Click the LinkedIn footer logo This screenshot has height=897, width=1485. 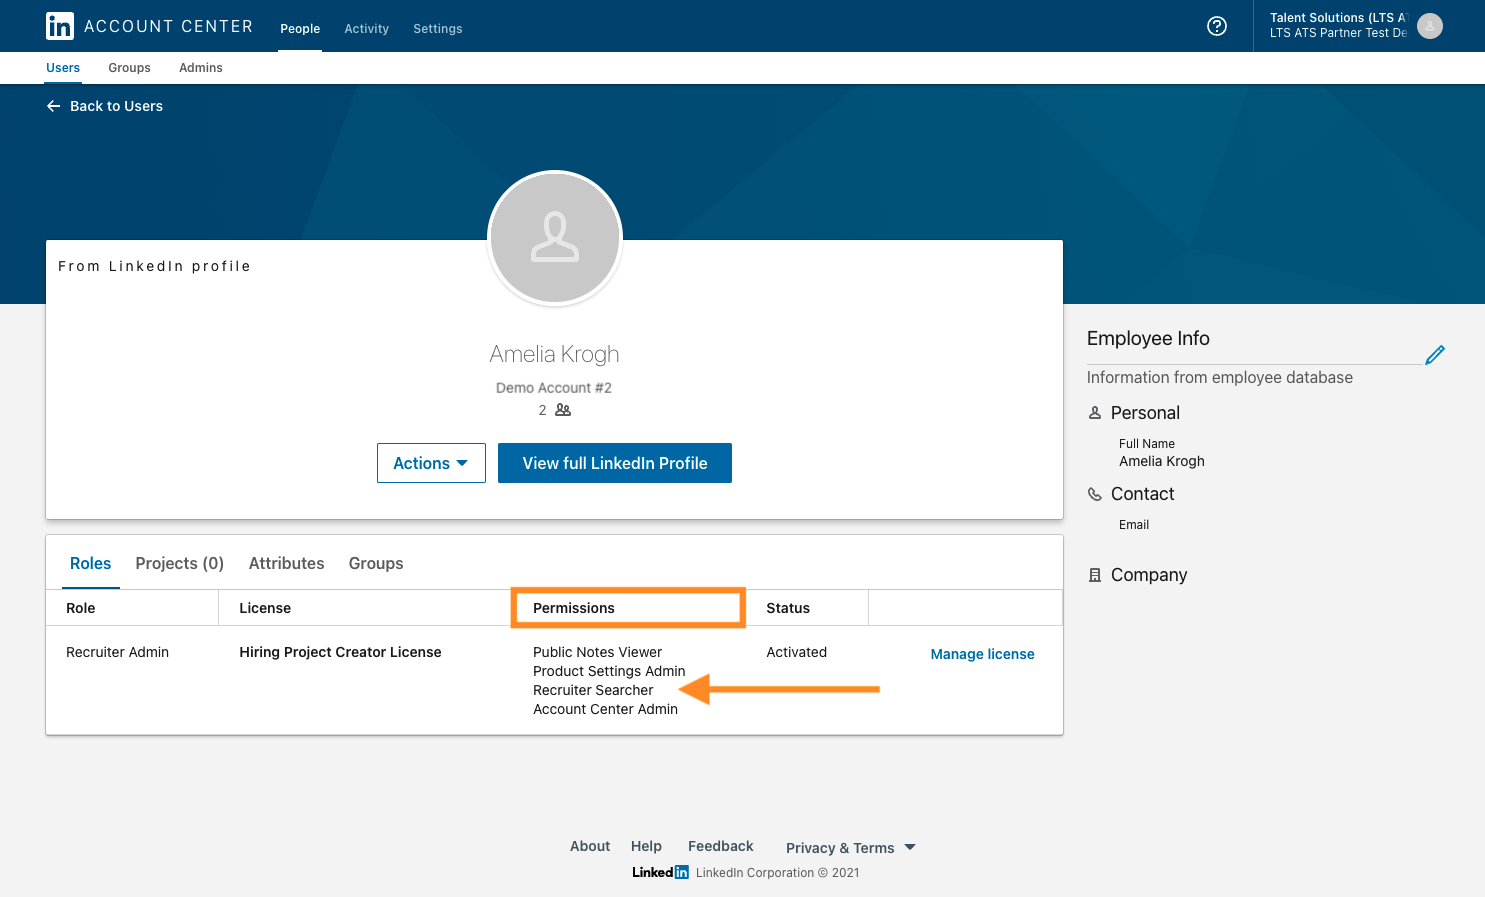pyautogui.click(x=660, y=872)
